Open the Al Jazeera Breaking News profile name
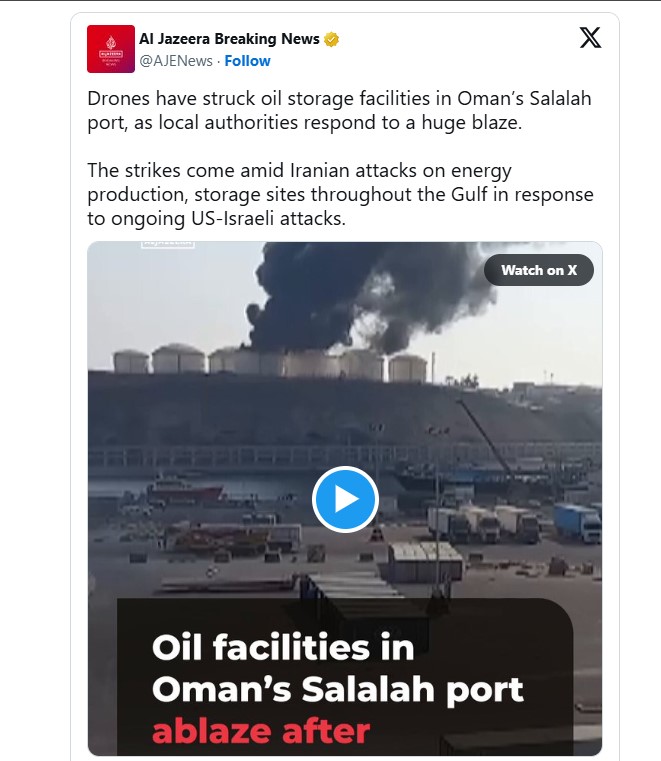This screenshot has width=661, height=761. pyautogui.click(x=229, y=39)
